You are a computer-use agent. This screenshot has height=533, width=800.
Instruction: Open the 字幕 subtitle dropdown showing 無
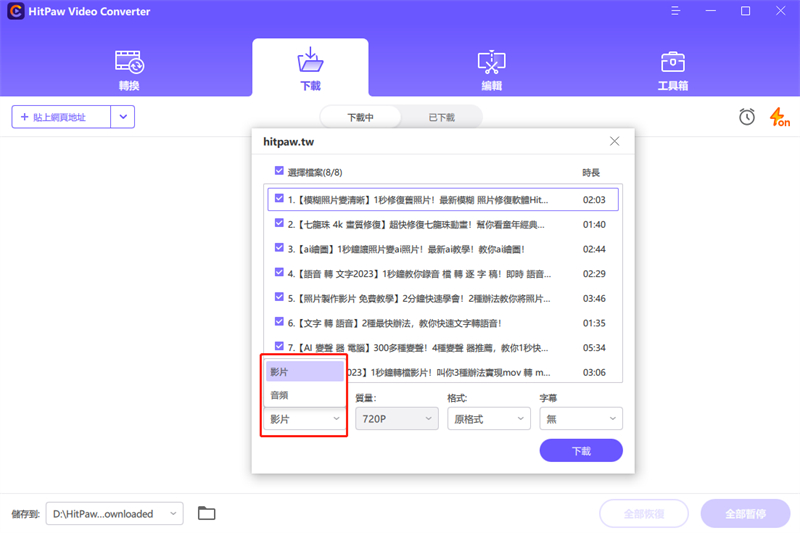tap(581, 419)
